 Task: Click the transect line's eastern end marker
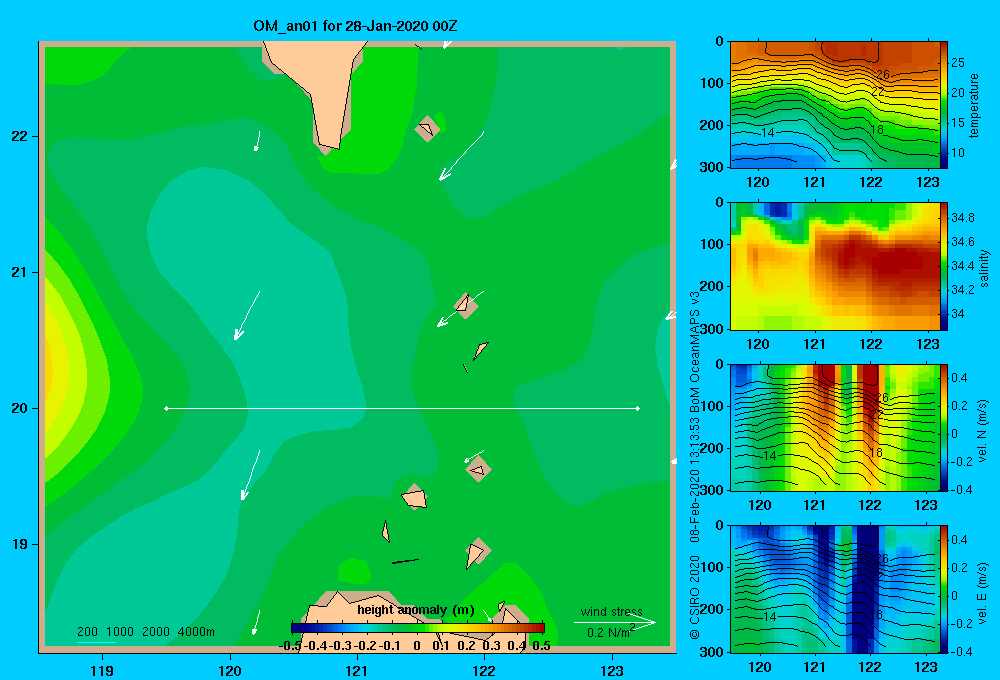(638, 408)
